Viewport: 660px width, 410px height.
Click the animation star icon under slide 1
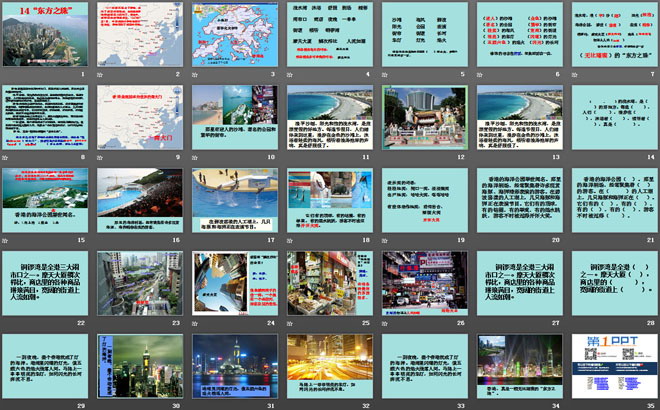pos(7,74)
